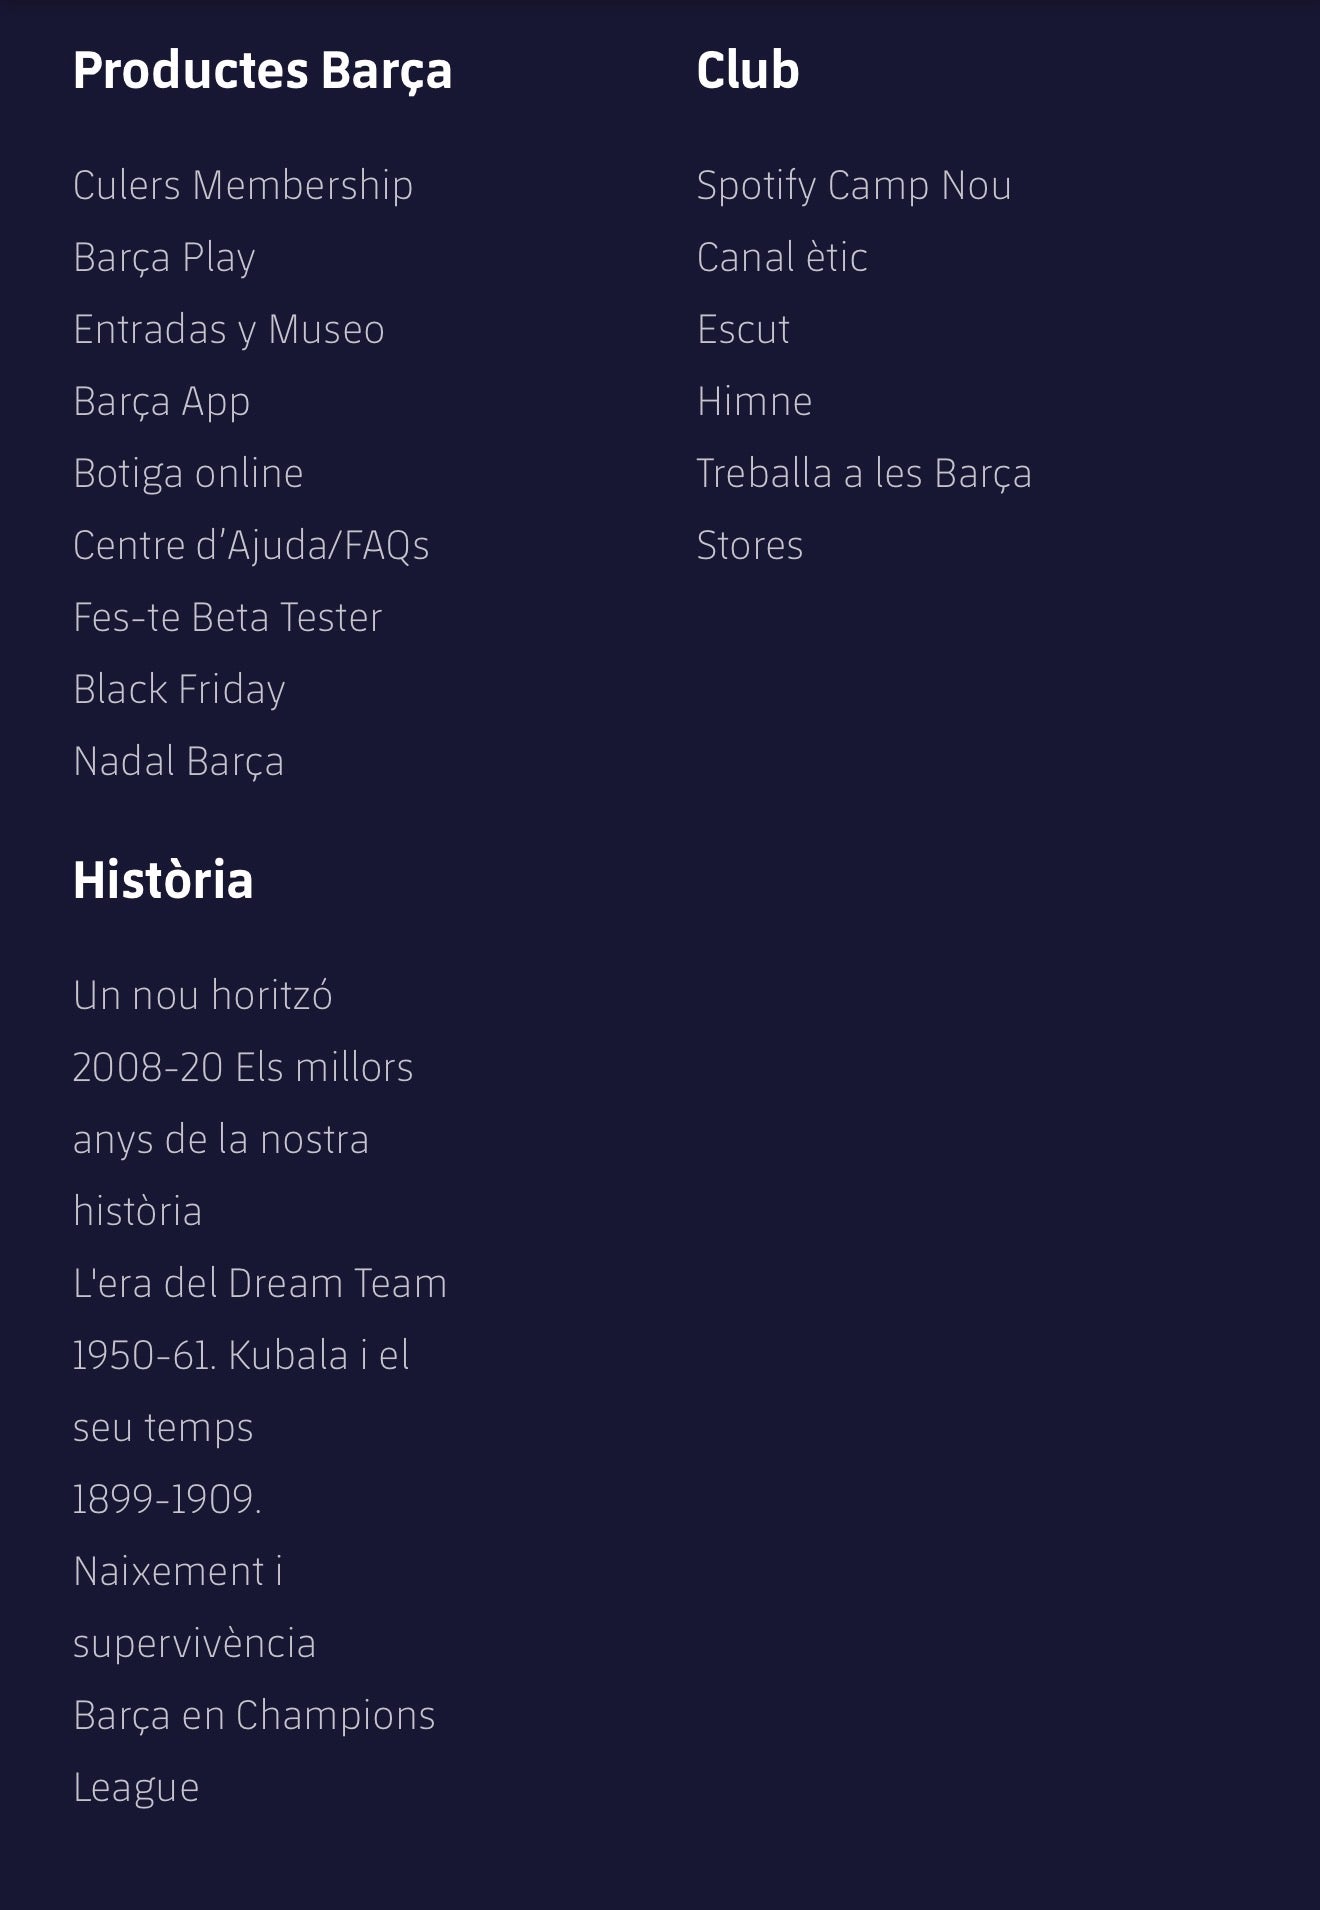1320x1910 pixels.
Task: Open Un nou horitzó history link
Action: tap(203, 996)
